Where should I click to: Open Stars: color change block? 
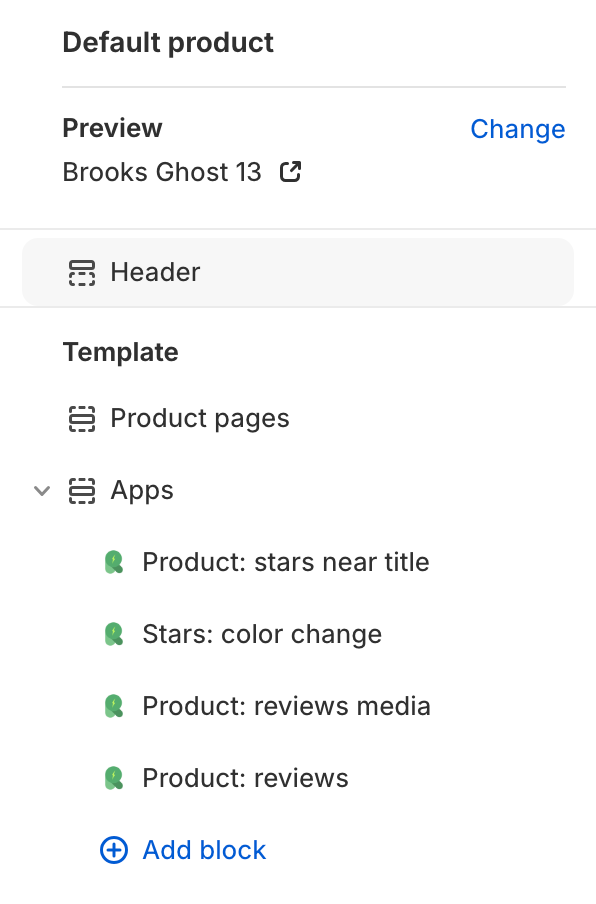pyautogui.click(x=262, y=634)
